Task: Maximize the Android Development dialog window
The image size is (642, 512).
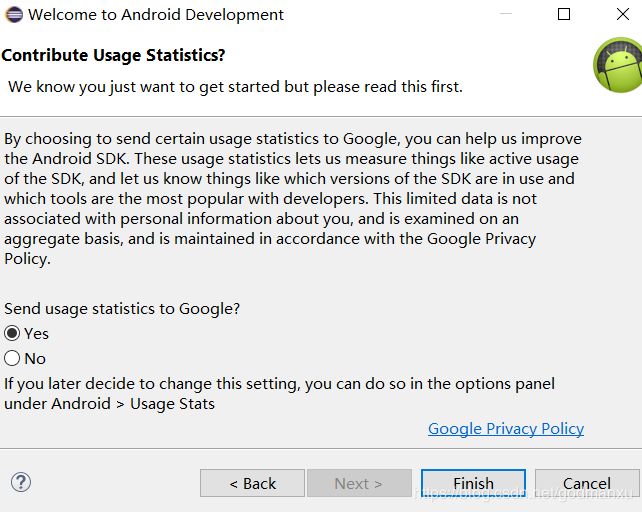Action: [564, 14]
